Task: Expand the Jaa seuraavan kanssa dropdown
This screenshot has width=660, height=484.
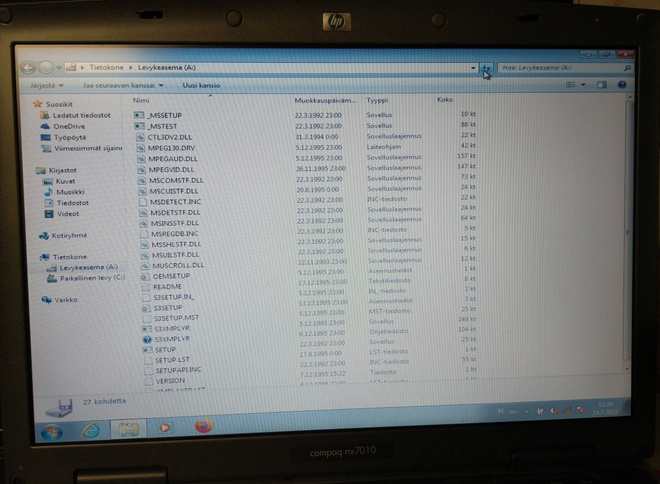Action: click(x=123, y=85)
